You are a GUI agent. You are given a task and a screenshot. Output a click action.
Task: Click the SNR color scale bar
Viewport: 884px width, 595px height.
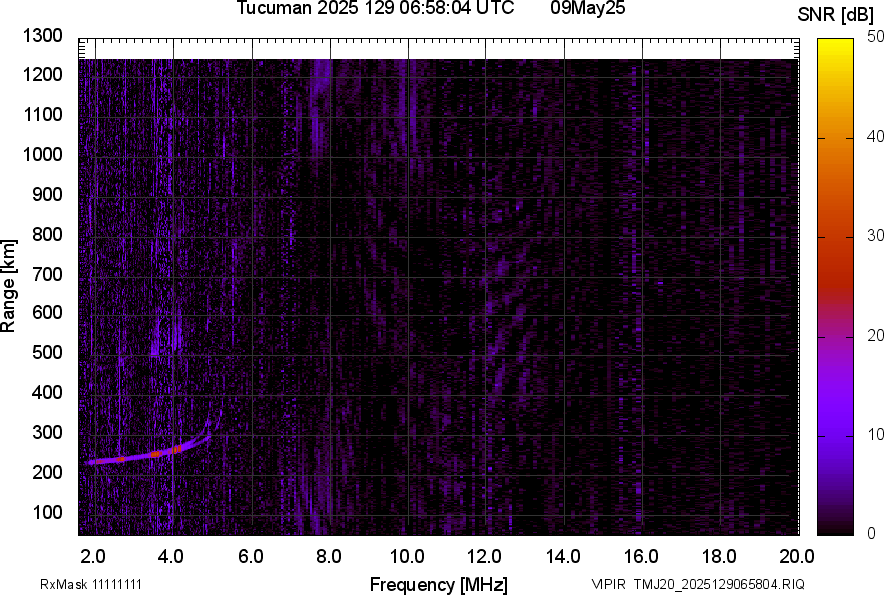coord(835,287)
